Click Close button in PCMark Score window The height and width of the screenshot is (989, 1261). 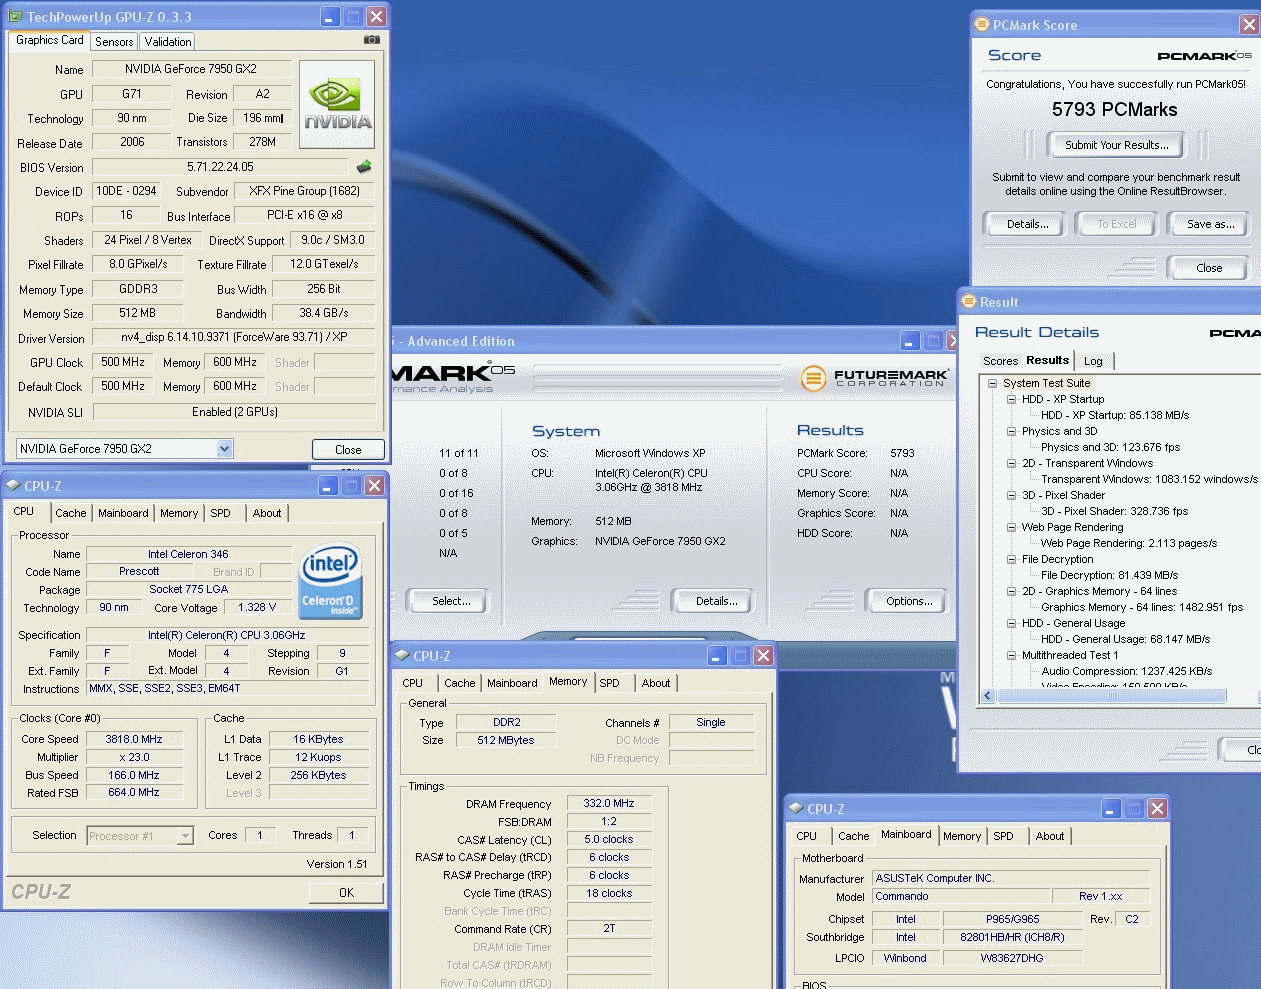point(1209,268)
